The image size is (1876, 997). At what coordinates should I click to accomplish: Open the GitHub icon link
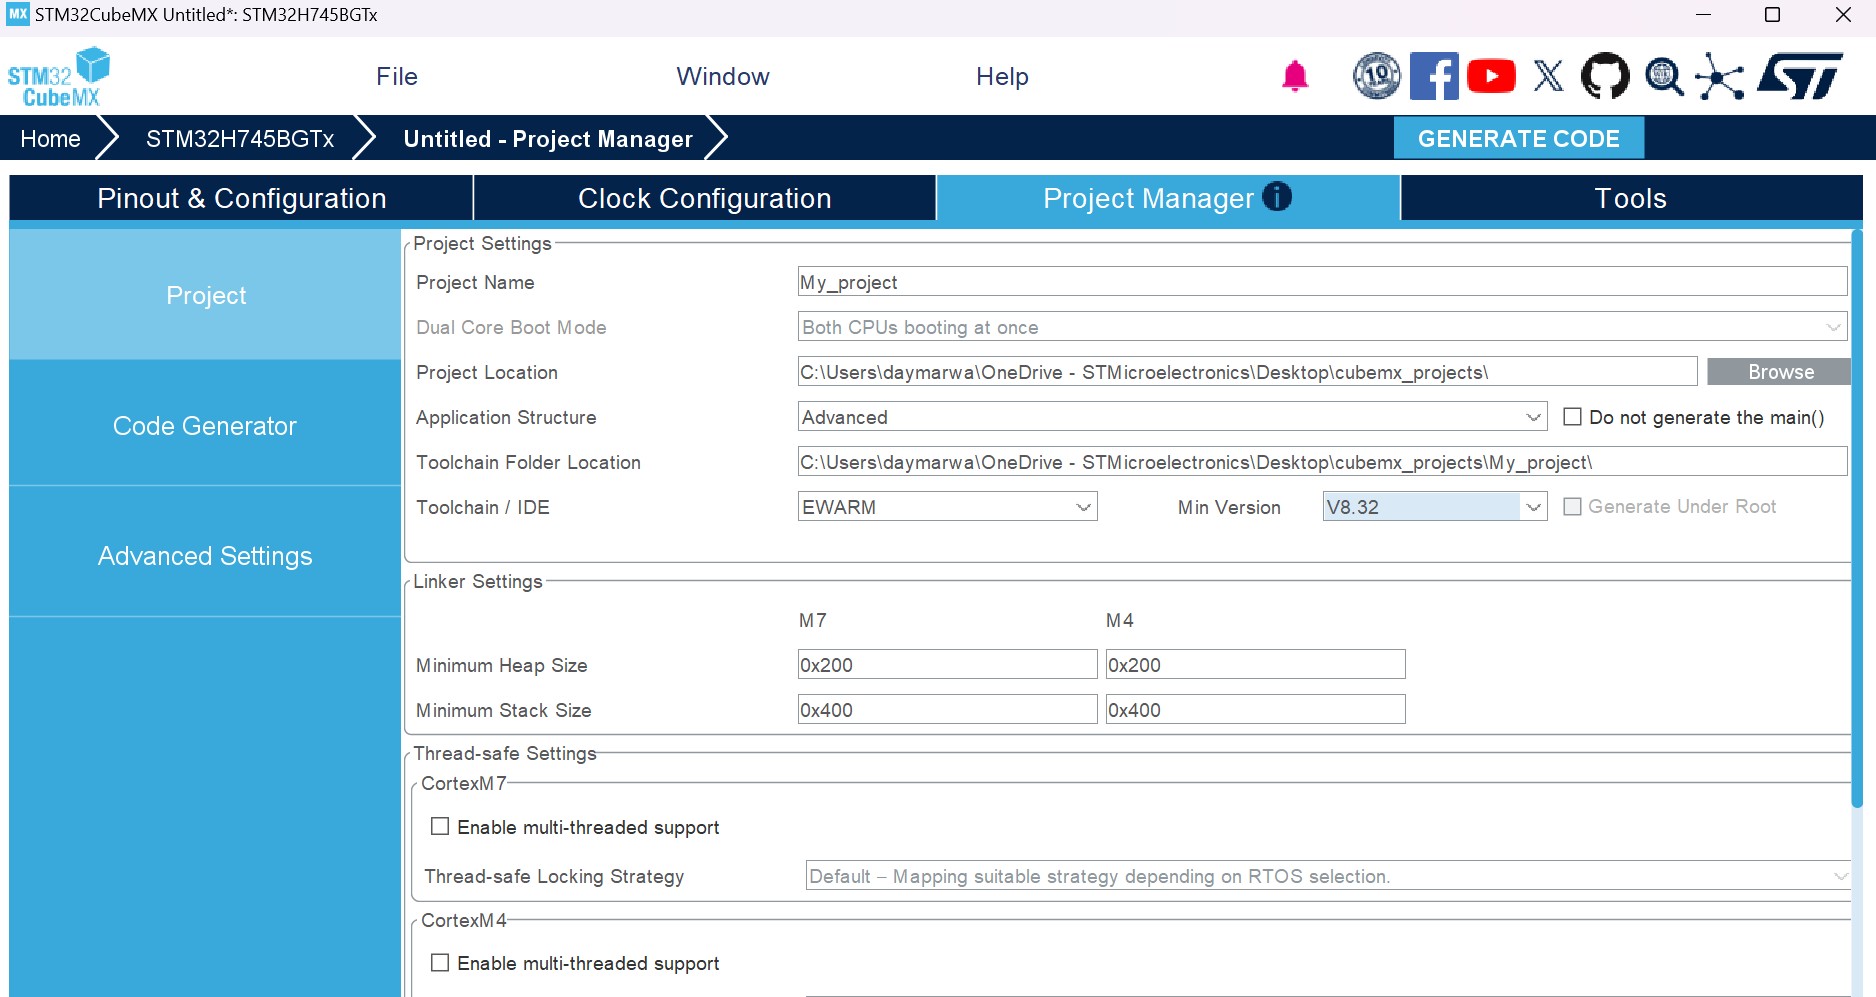click(x=1605, y=76)
